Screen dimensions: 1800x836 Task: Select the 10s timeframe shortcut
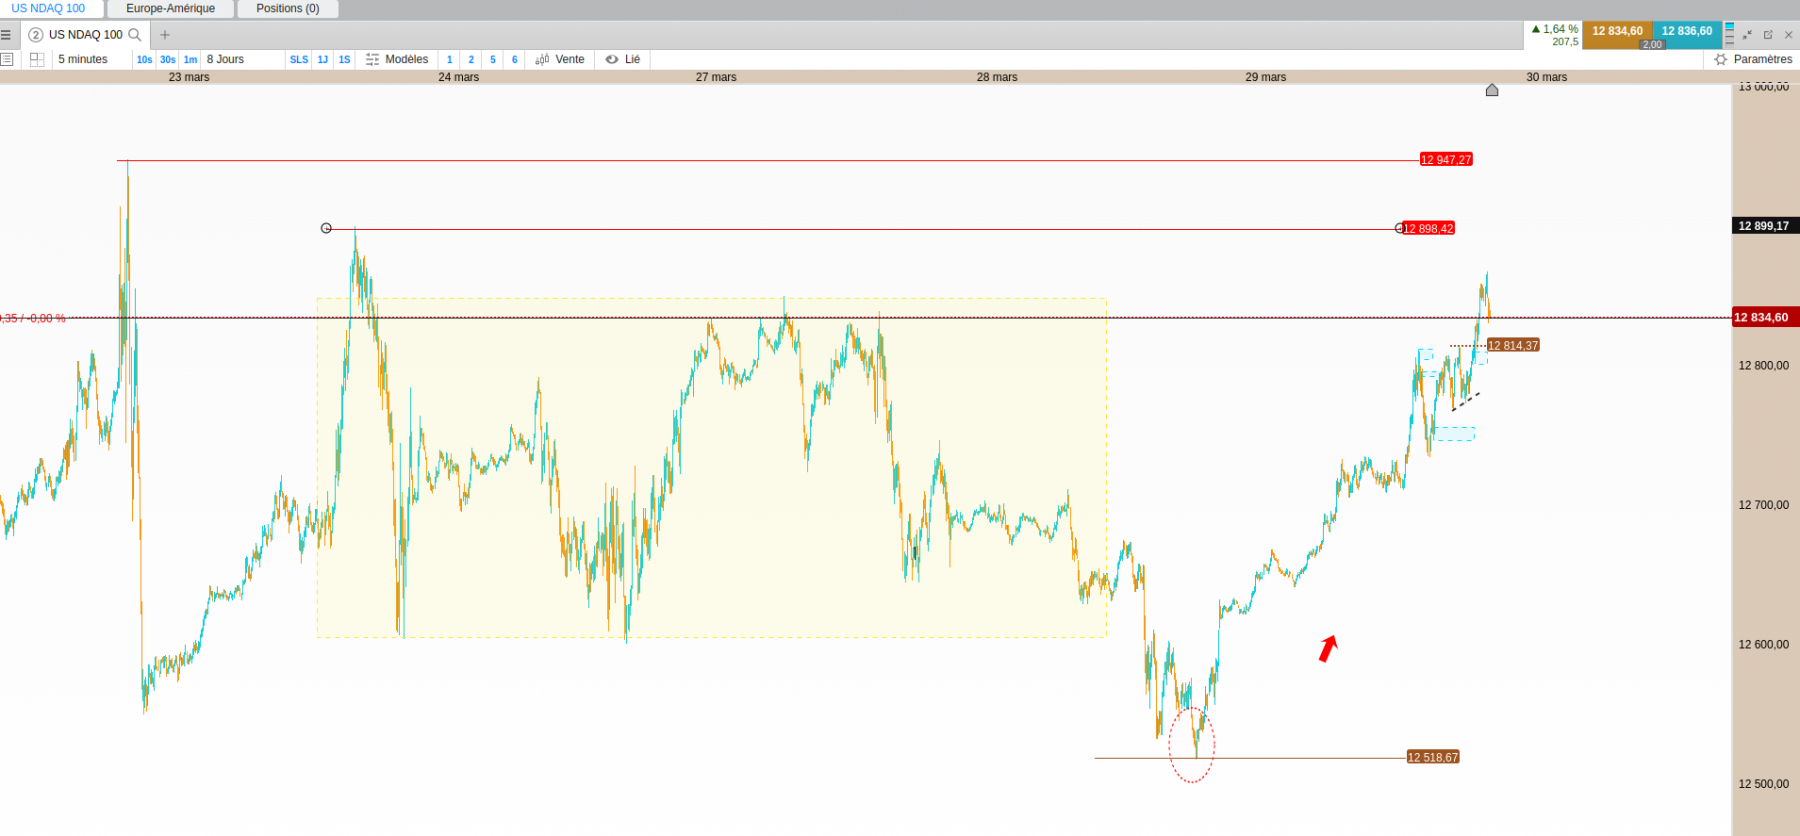145,60
